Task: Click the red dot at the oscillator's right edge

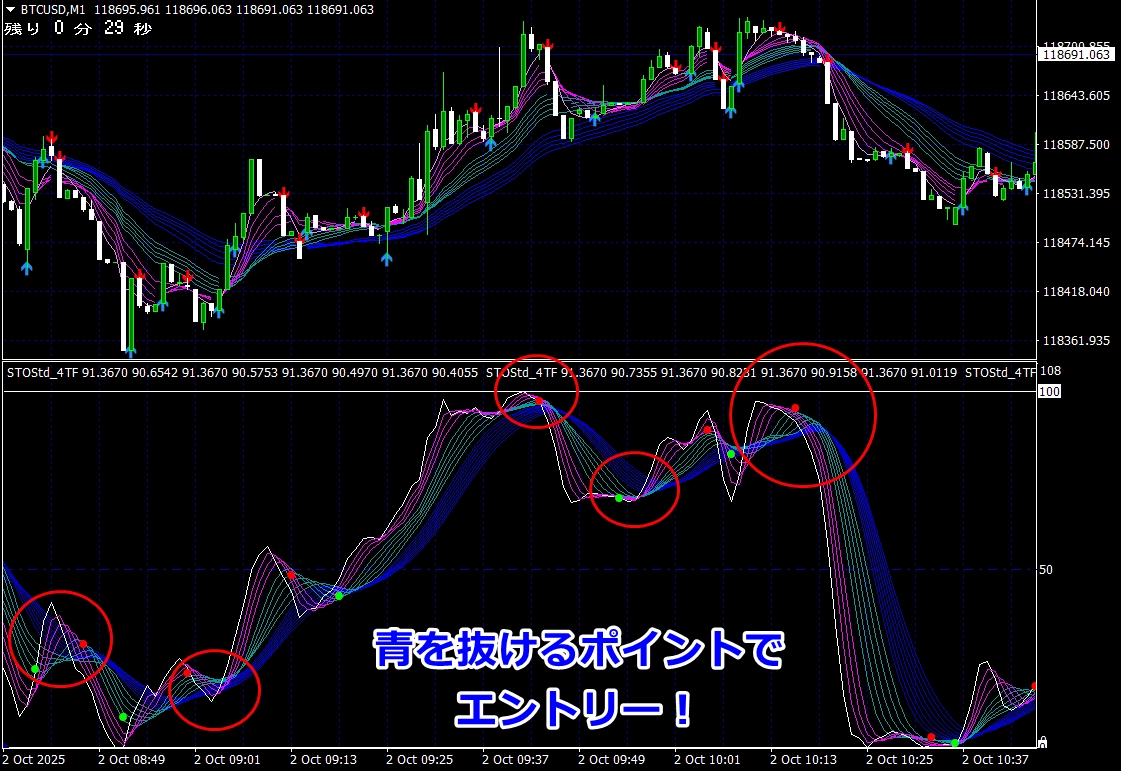Action: click(1034, 687)
